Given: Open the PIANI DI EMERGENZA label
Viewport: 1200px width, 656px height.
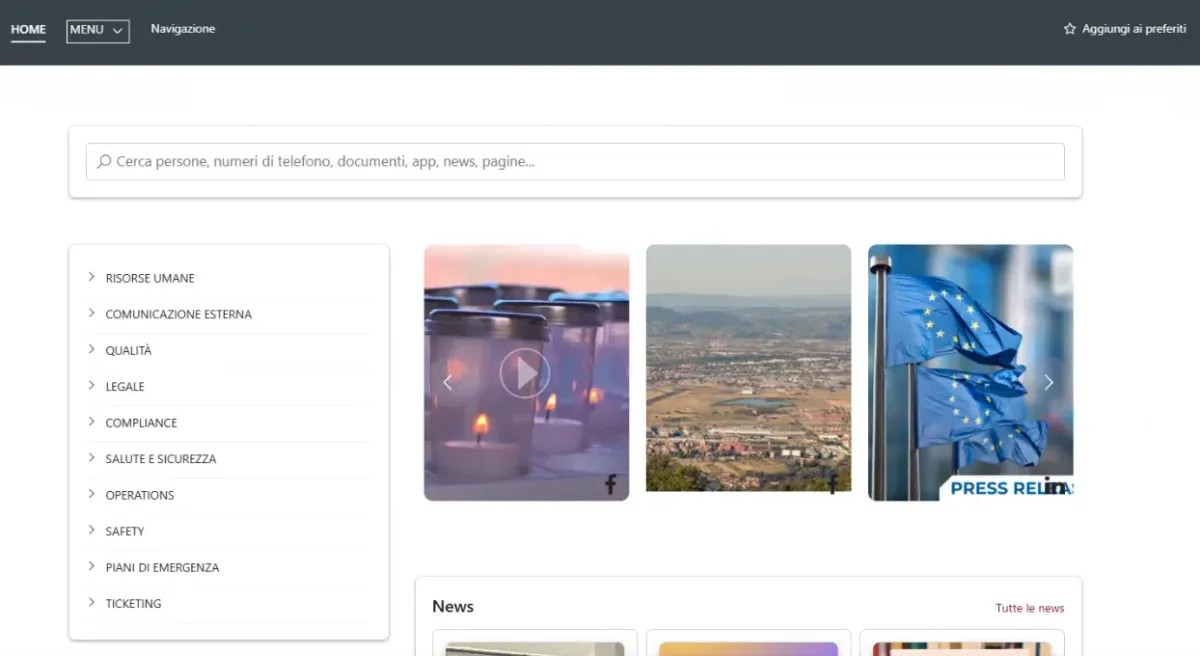Looking at the screenshot, I should [x=162, y=567].
